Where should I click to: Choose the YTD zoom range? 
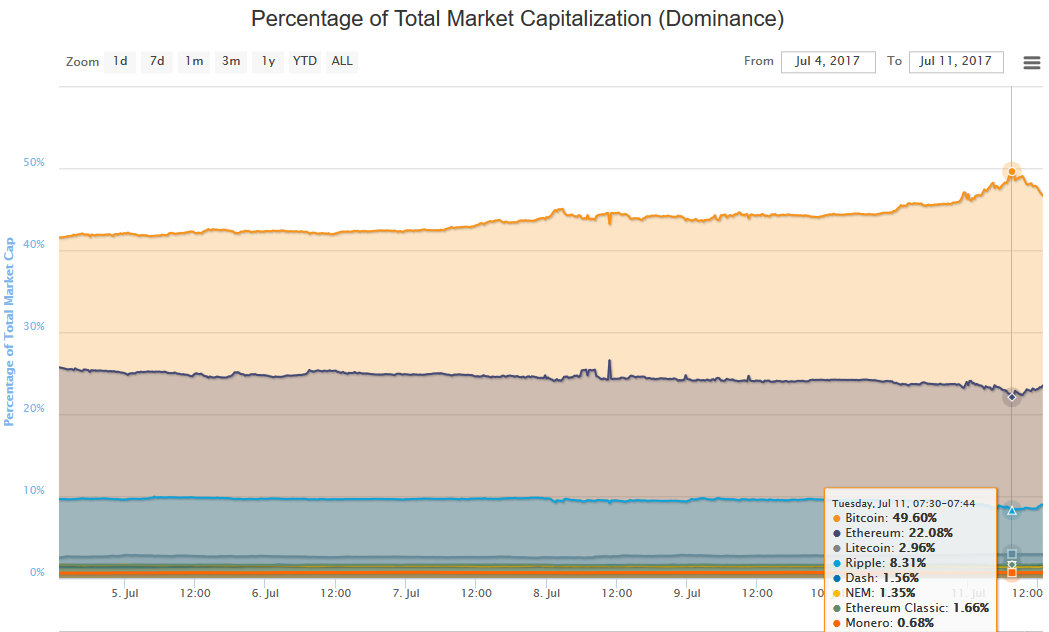click(x=305, y=61)
